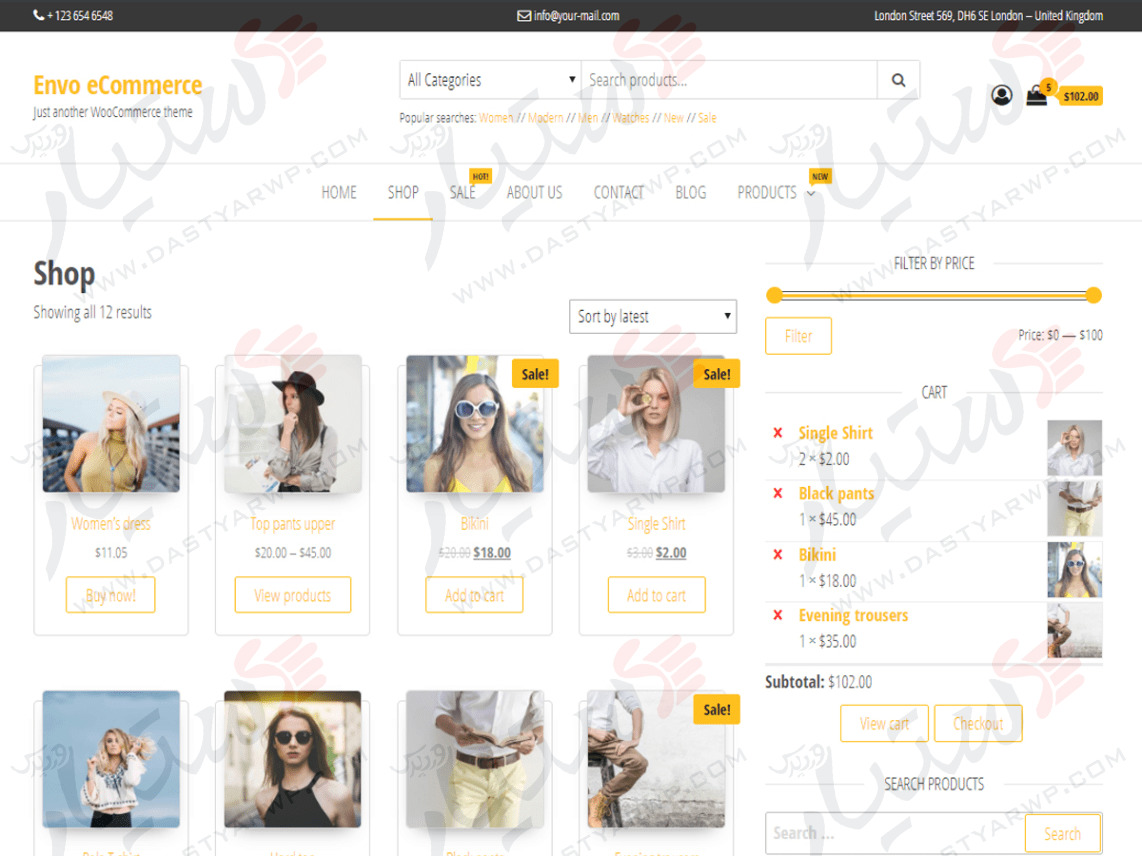Click the View cart button
The image size is (1142, 856).
click(x=884, y=723)
